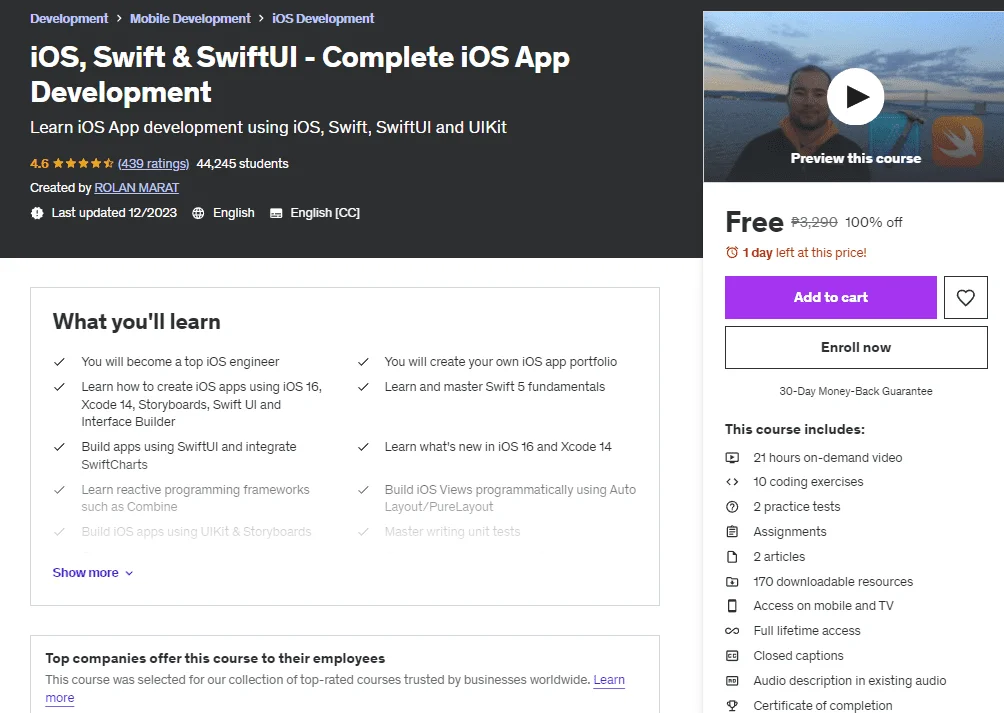Click the course title heading
Screen dimensions: 1004x713
pyautogui.click(x=300, y=74)
